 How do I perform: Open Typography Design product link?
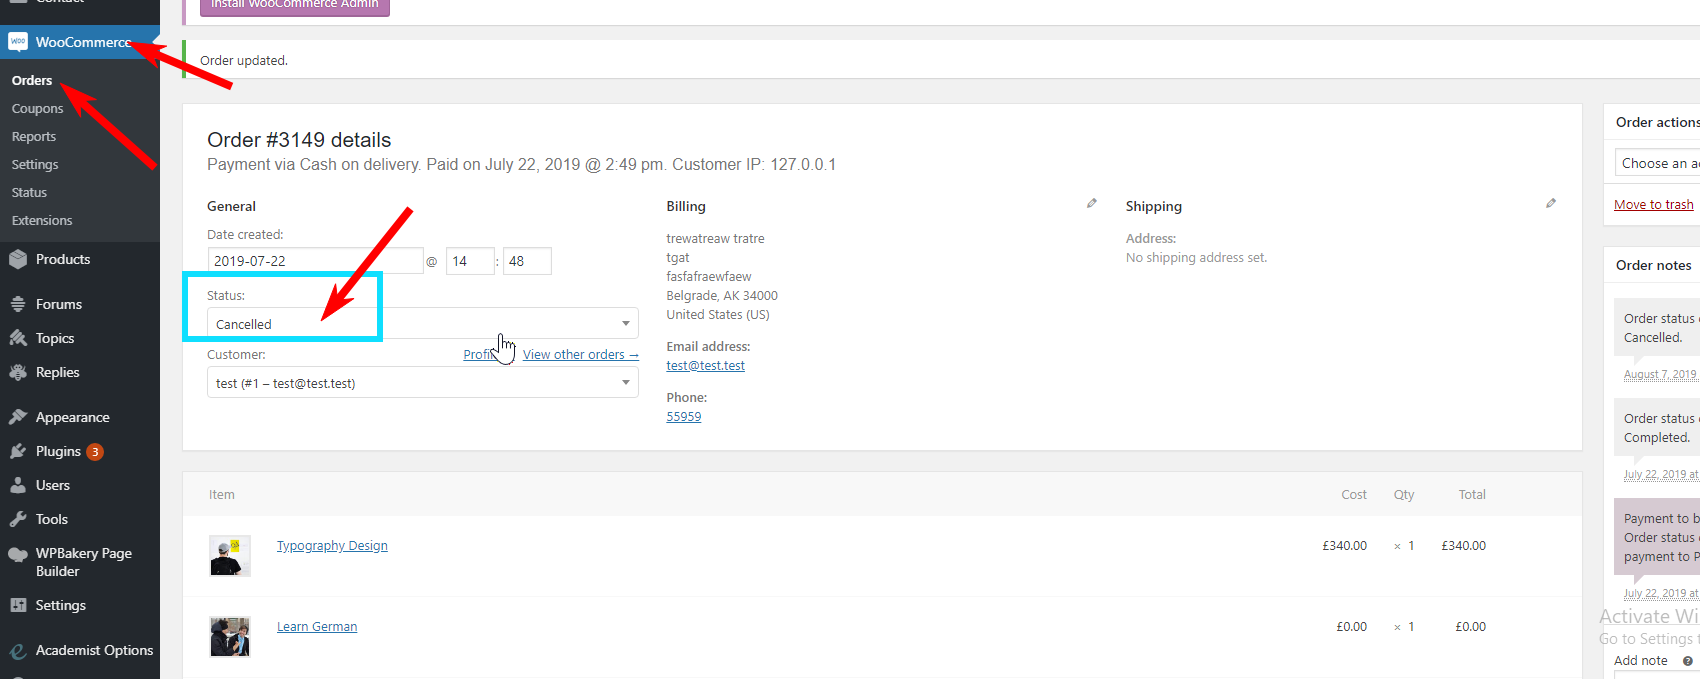point(332,545)
